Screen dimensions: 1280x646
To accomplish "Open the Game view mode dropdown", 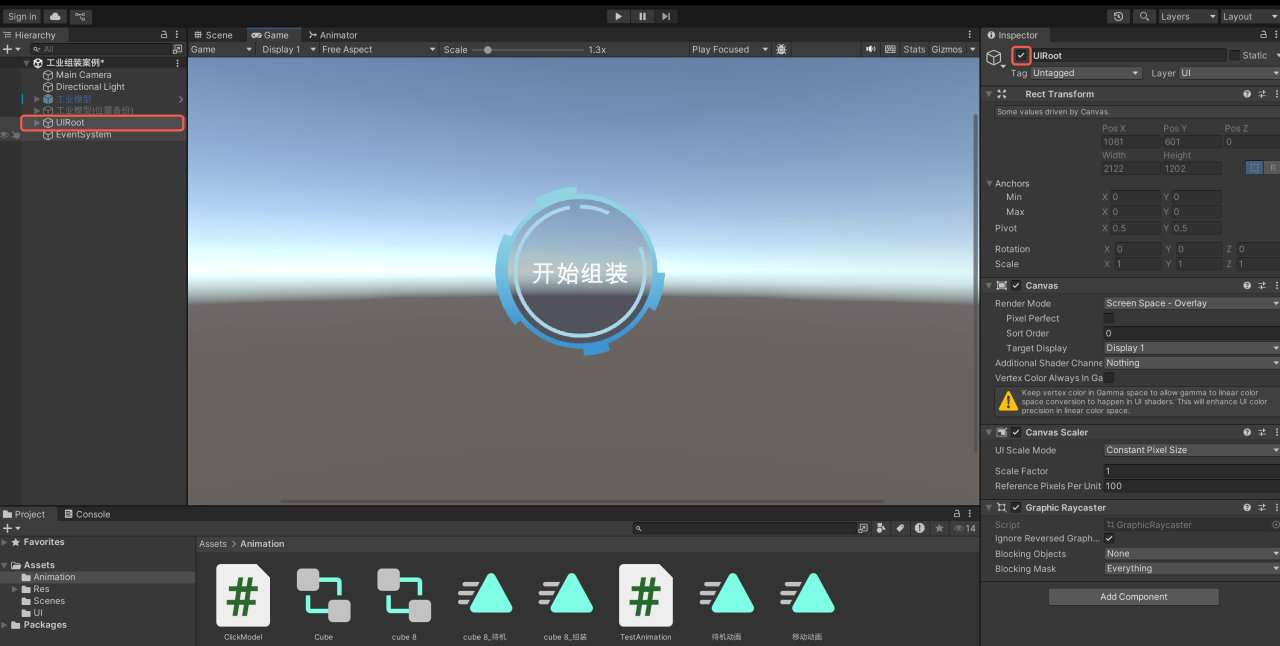I will pyautogui.click(x=221, y=49).
